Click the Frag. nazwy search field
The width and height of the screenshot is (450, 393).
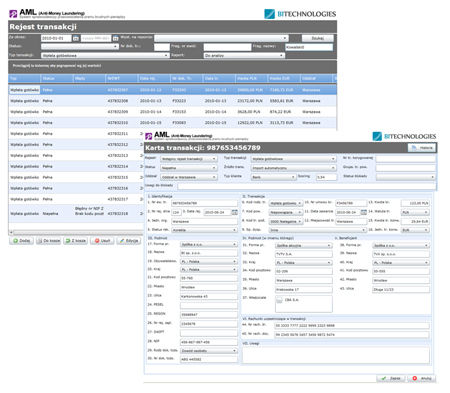[309, 47]
